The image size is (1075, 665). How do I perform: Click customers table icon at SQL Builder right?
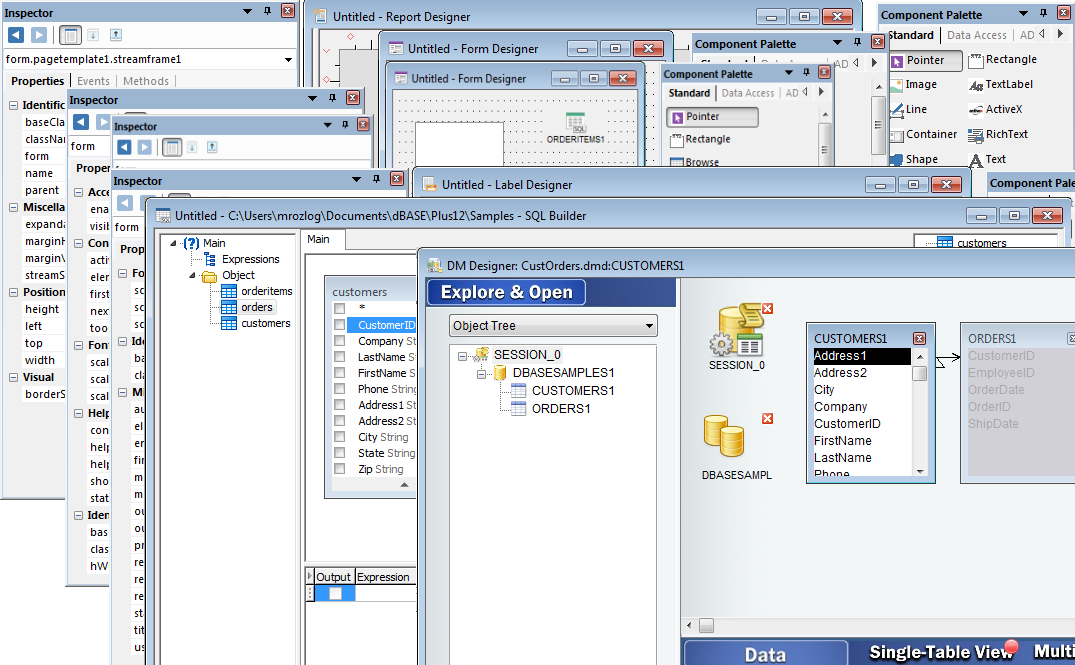[x=945, y=242]
